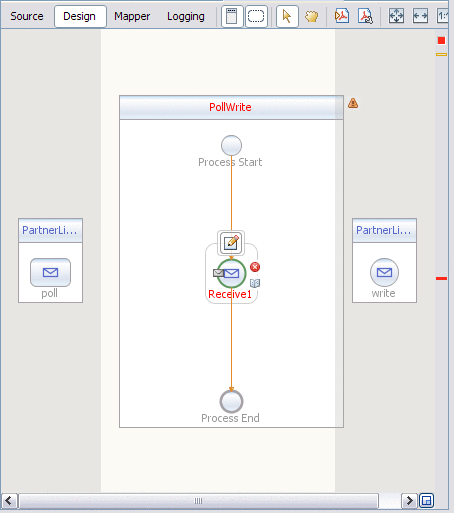Select the right PartnerLi... header box

pyautogui.click(x=384, y=230)
